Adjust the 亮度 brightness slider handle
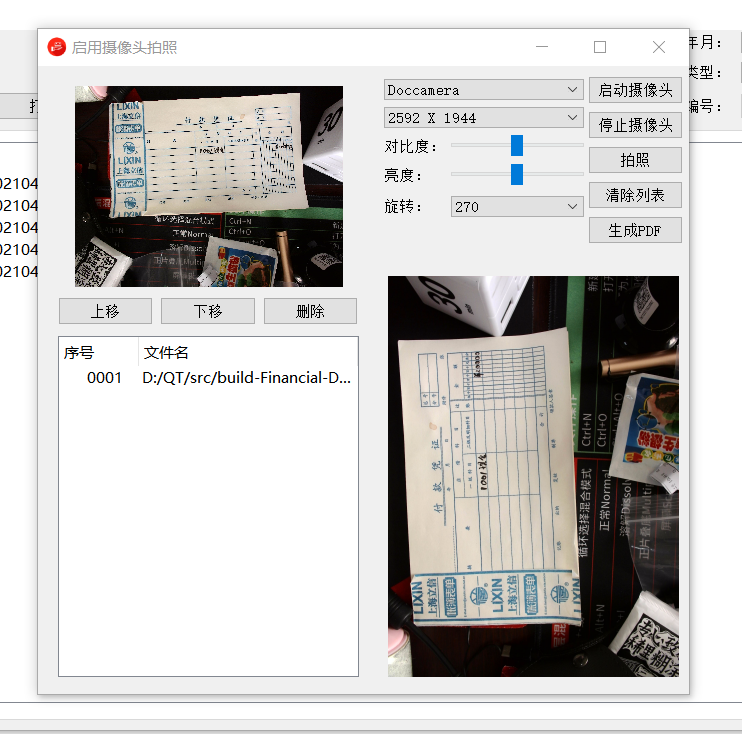This screenshot has height=734, width=742. point(517,175)
